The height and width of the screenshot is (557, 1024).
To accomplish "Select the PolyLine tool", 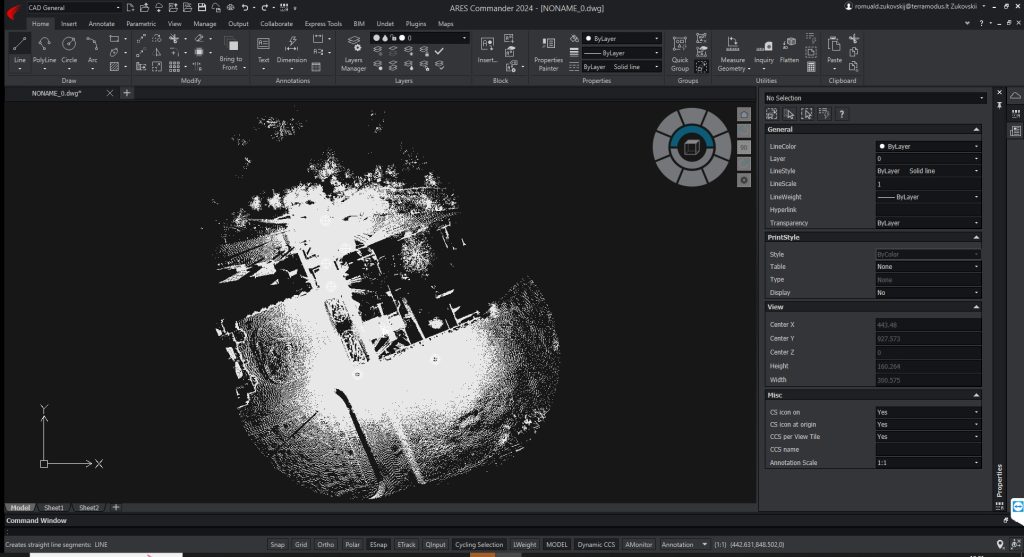I will pyautogui.click(x=45, y=48).
